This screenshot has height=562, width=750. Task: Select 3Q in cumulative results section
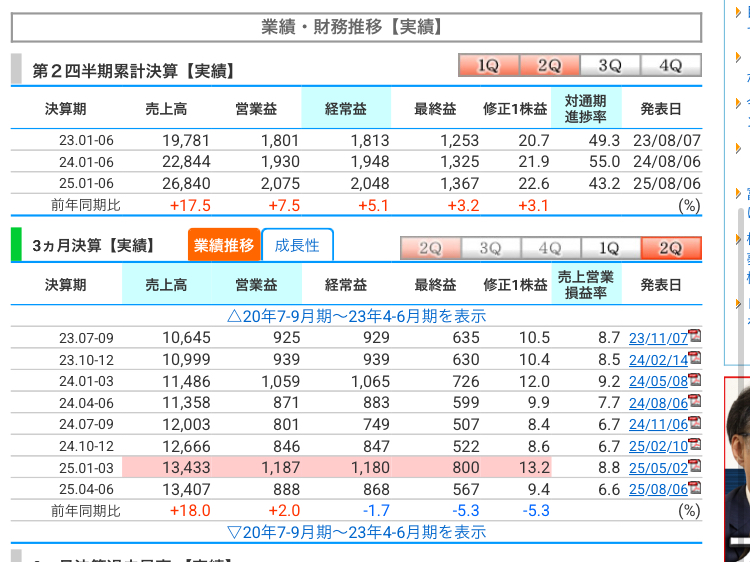(x=610, y=66)
